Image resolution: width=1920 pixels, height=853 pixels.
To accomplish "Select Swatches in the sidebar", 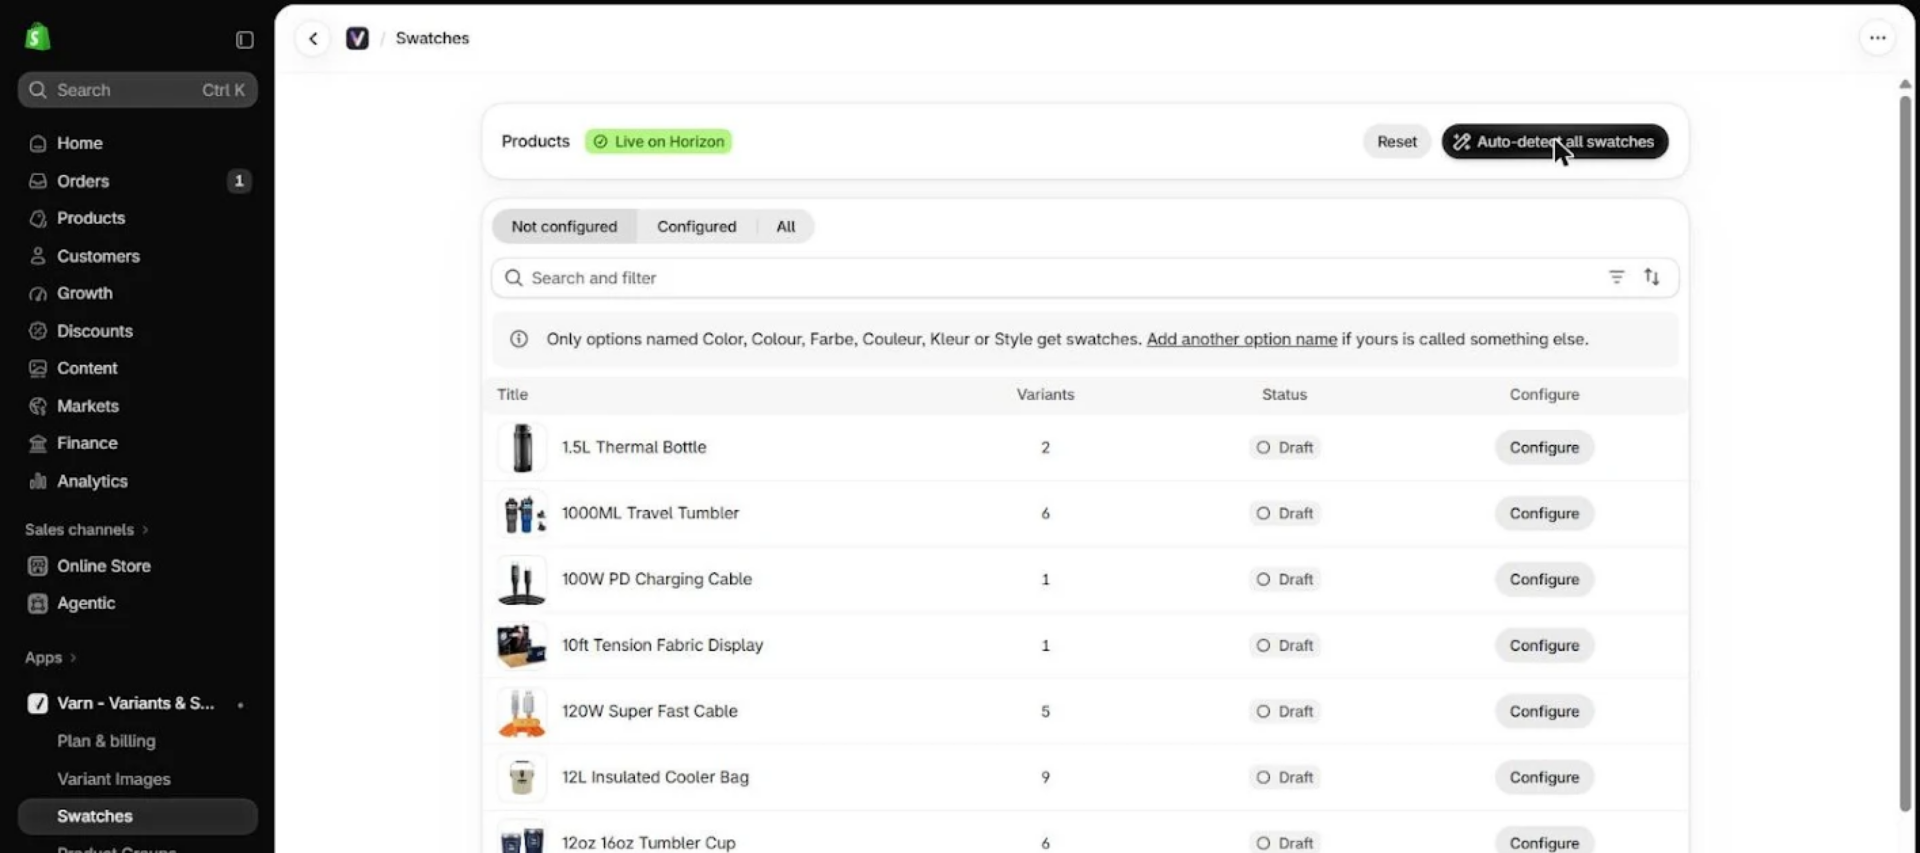I will pos(137,816).
